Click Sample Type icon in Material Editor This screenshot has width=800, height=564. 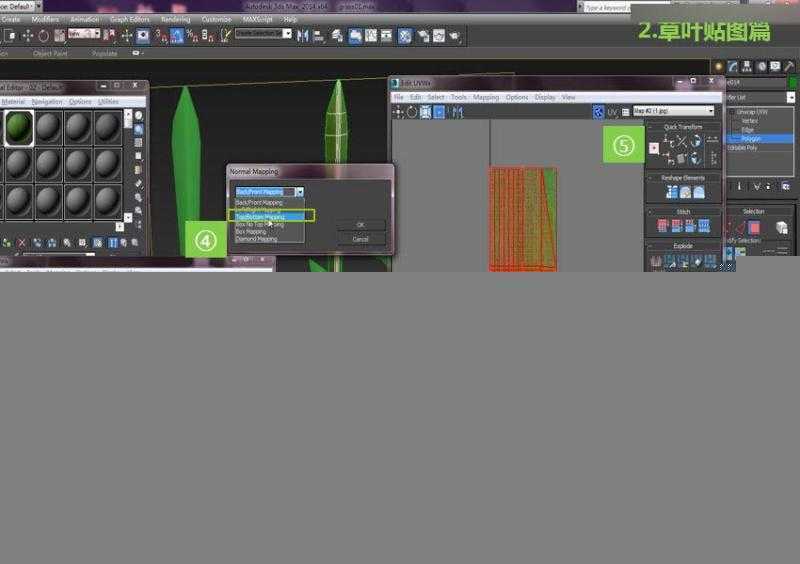(138, 116)
